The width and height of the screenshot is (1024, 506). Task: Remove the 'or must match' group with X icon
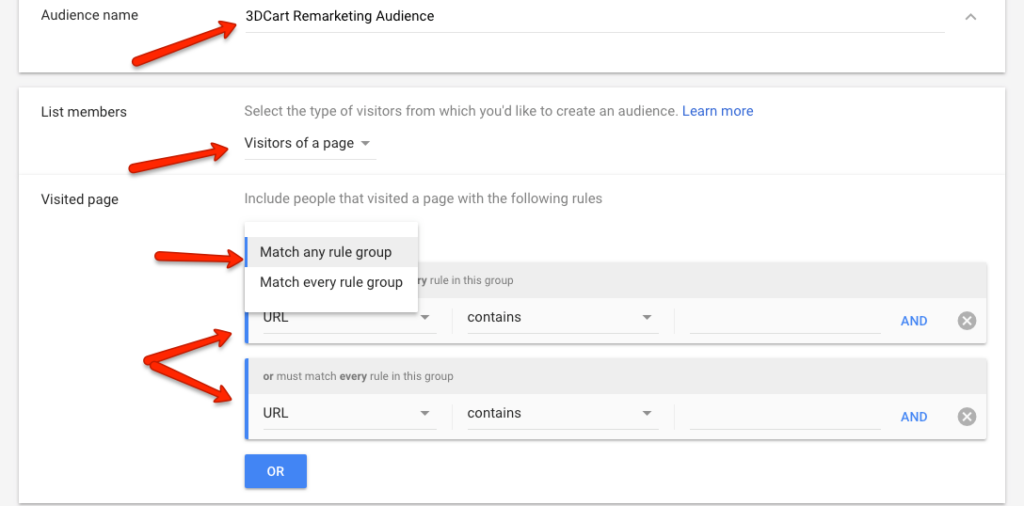click(x=967, y=417)
